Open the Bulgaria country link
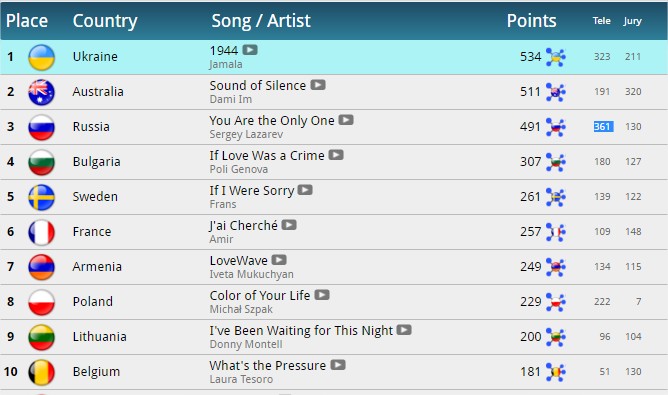Screen dimensions: 668x395 pos(96,162)
